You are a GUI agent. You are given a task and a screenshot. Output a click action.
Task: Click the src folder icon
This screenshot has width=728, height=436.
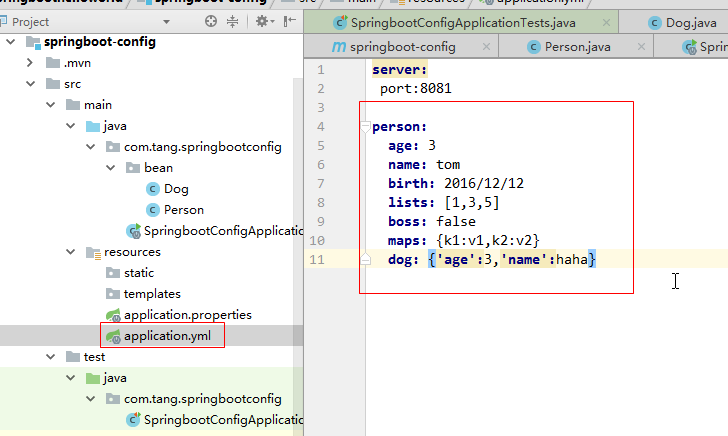click(53, 84)
